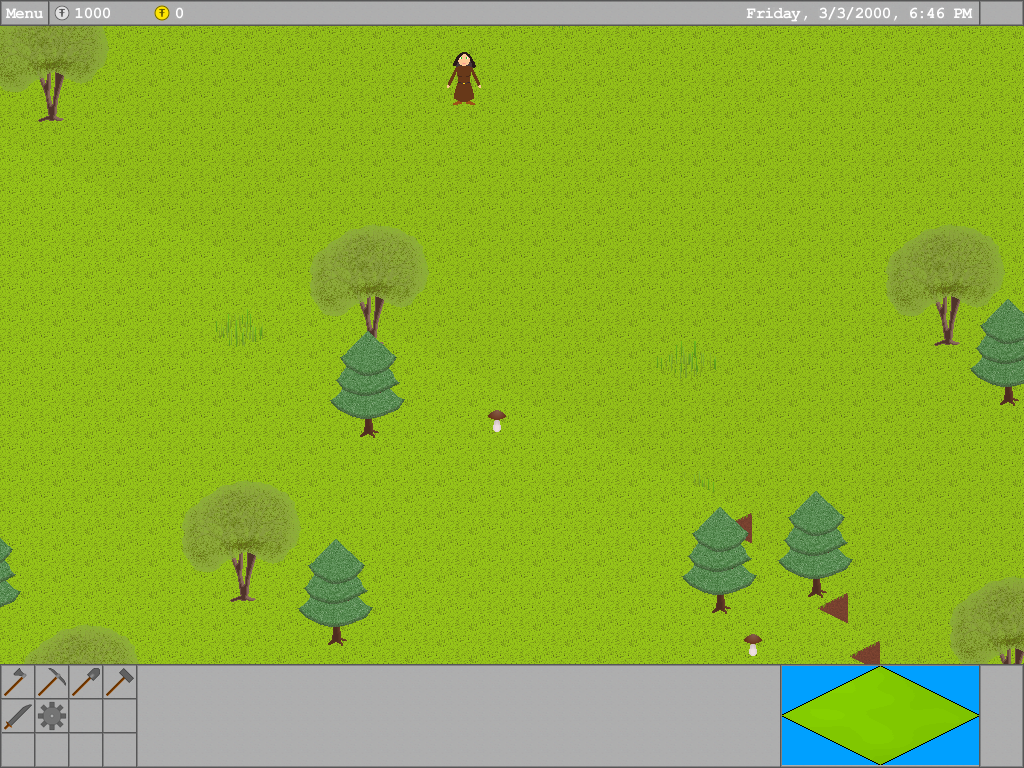Click the silver coin icon
Viewport: 1024px width, 768px height.
click(x=62, y=13)
